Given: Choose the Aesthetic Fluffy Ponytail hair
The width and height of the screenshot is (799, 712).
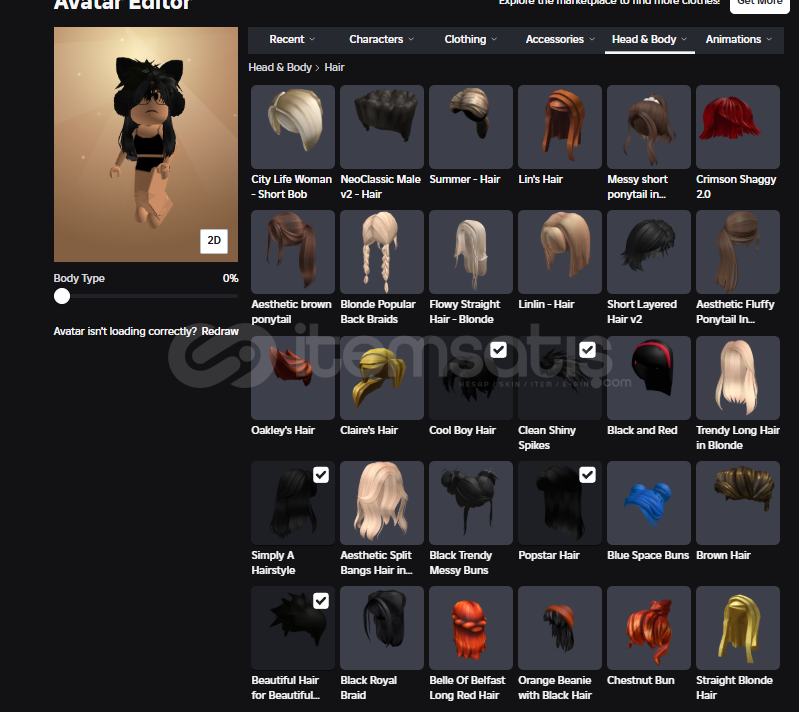Looking at the screenshot, I should (737, 252).
